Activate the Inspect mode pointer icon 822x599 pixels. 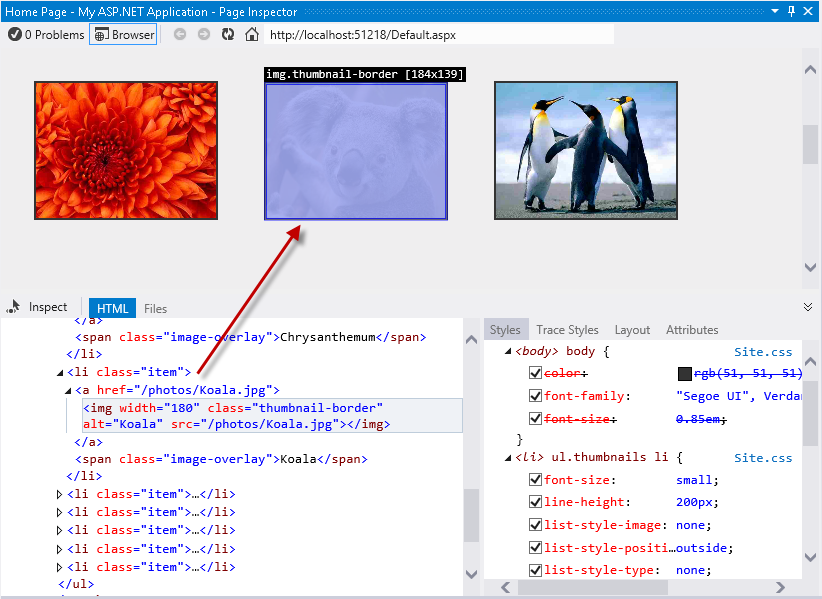[13, 307]
